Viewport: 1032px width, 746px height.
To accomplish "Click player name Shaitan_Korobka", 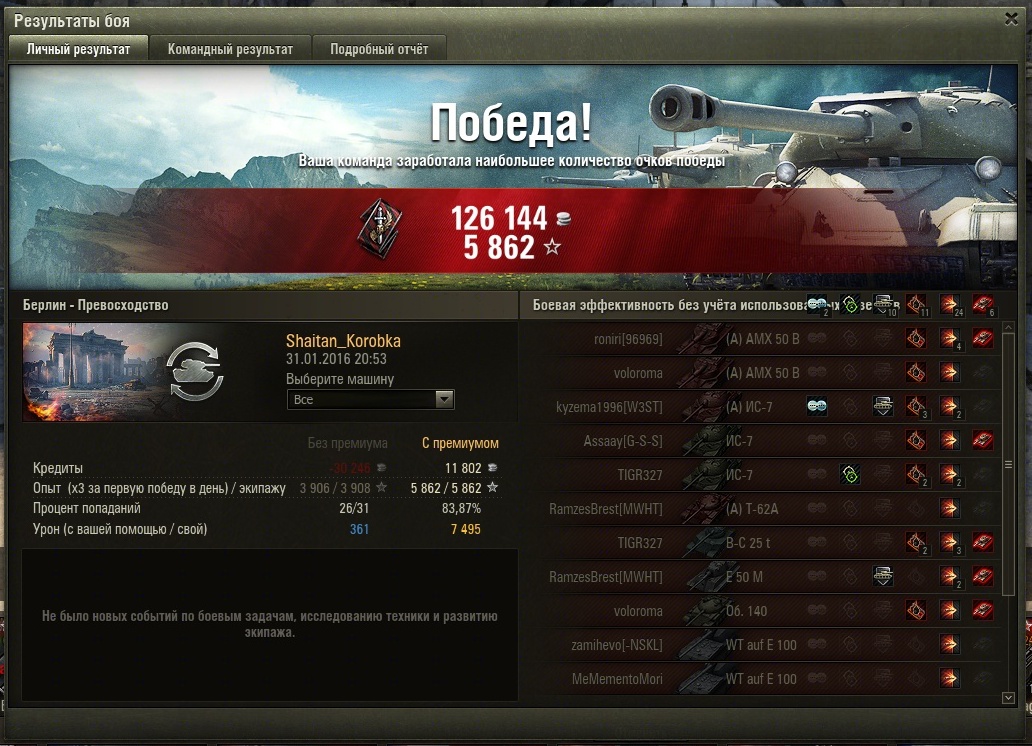I will pos(343,341).
